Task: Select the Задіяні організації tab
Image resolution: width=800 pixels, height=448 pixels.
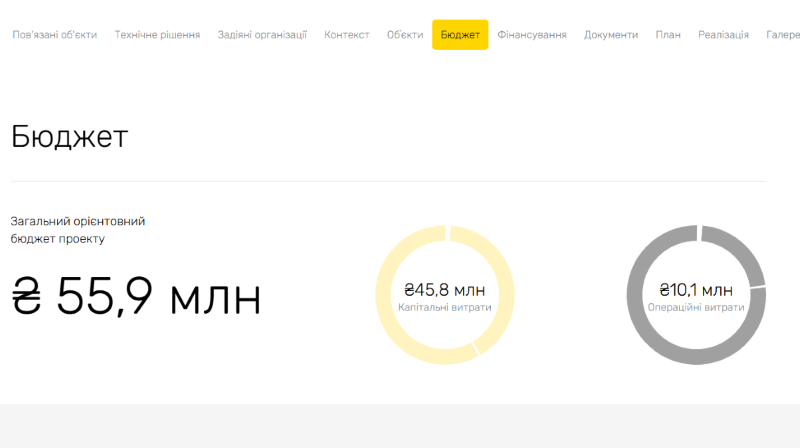Action: (x=262, y=34)
